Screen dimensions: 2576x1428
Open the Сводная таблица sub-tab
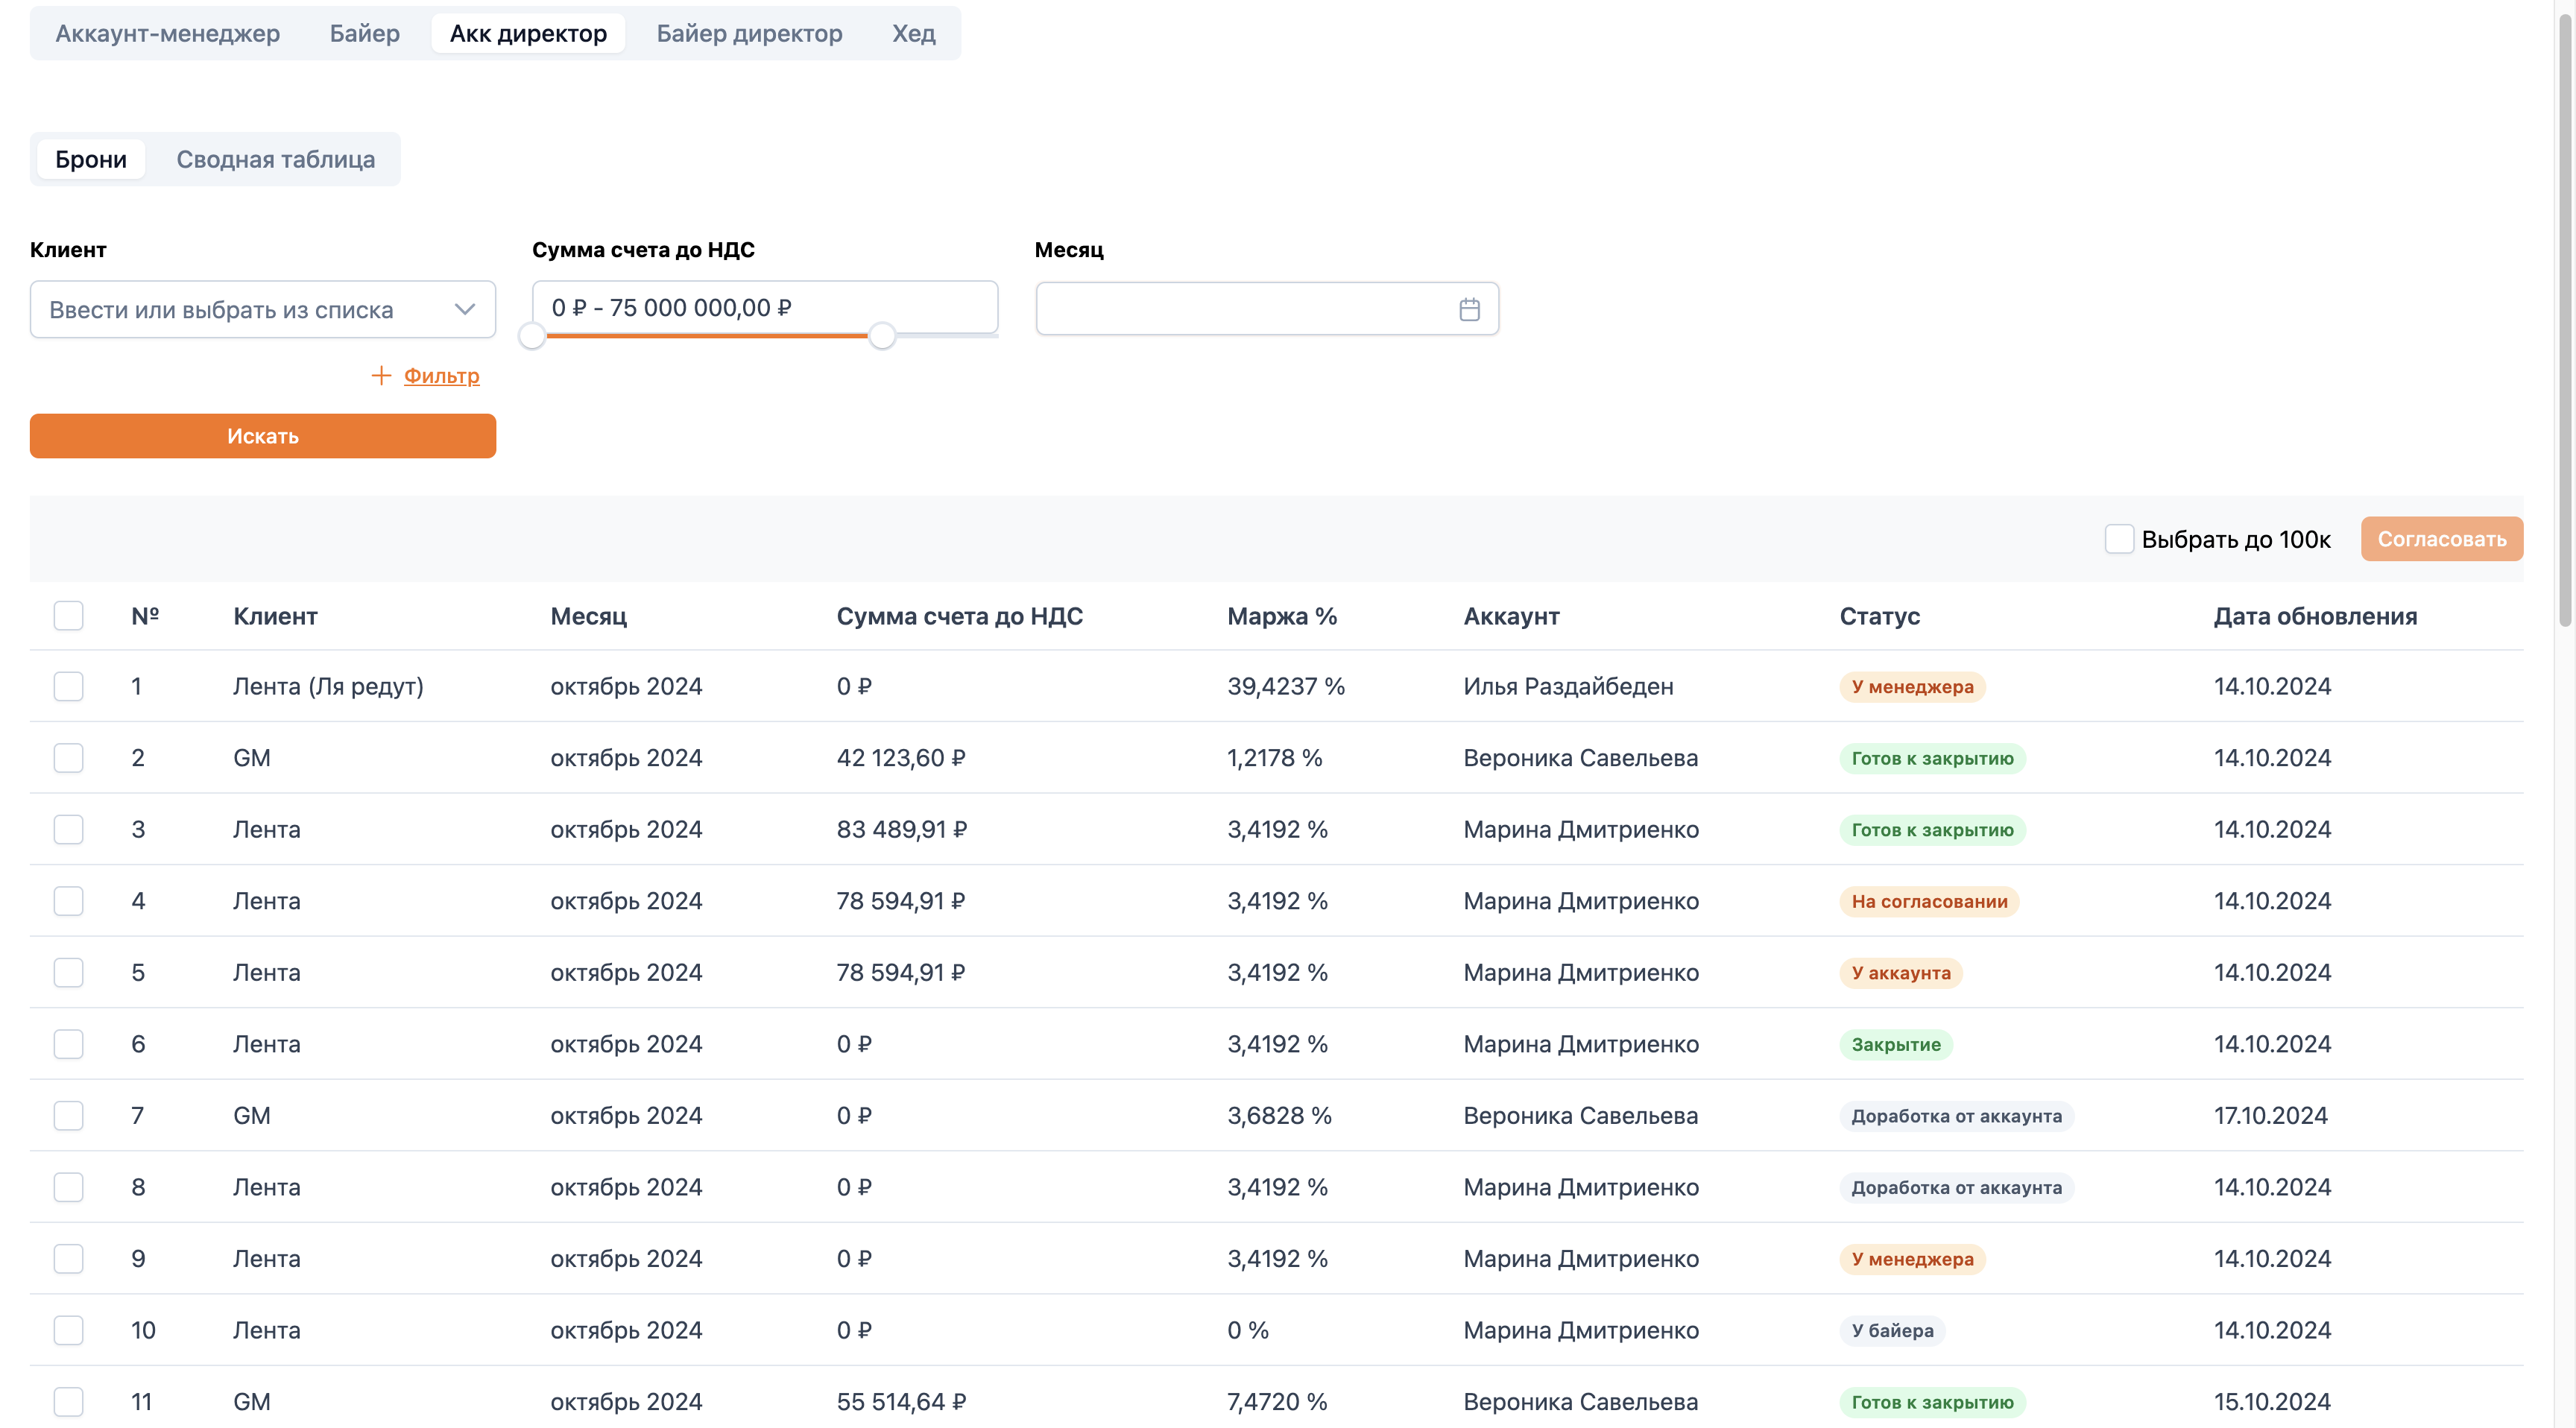click(276, 159)
